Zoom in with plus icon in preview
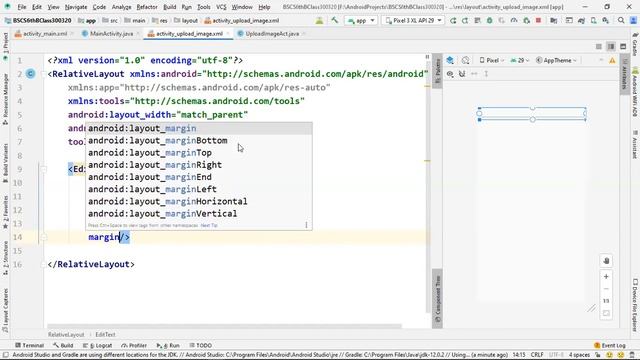The height and width of the screenshot is (360, 640). tap(606, 277)
